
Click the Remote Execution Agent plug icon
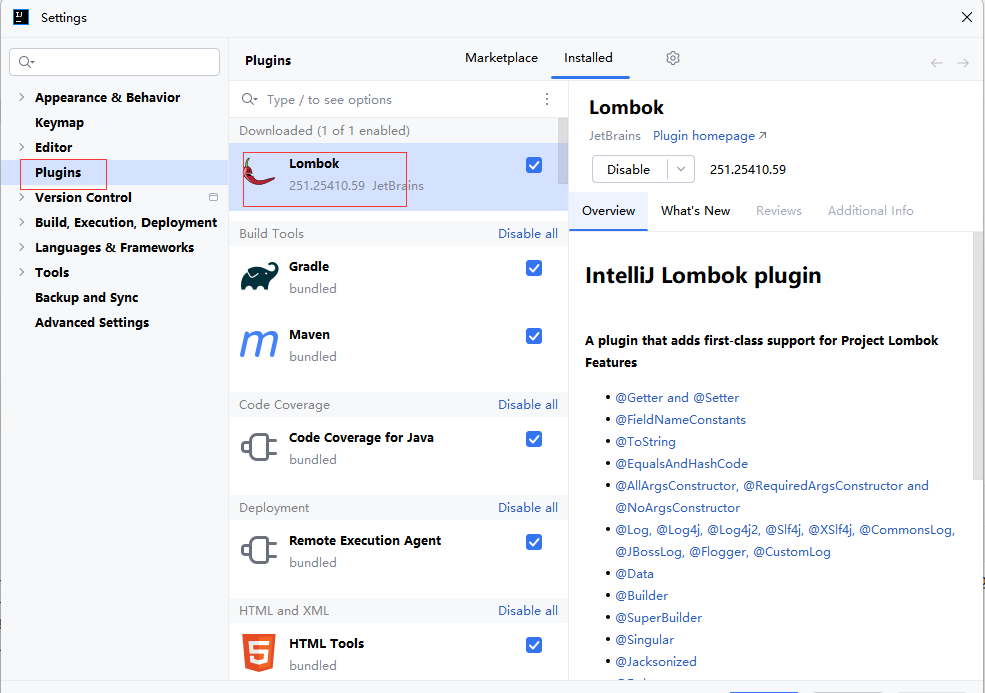click(260, 551)
